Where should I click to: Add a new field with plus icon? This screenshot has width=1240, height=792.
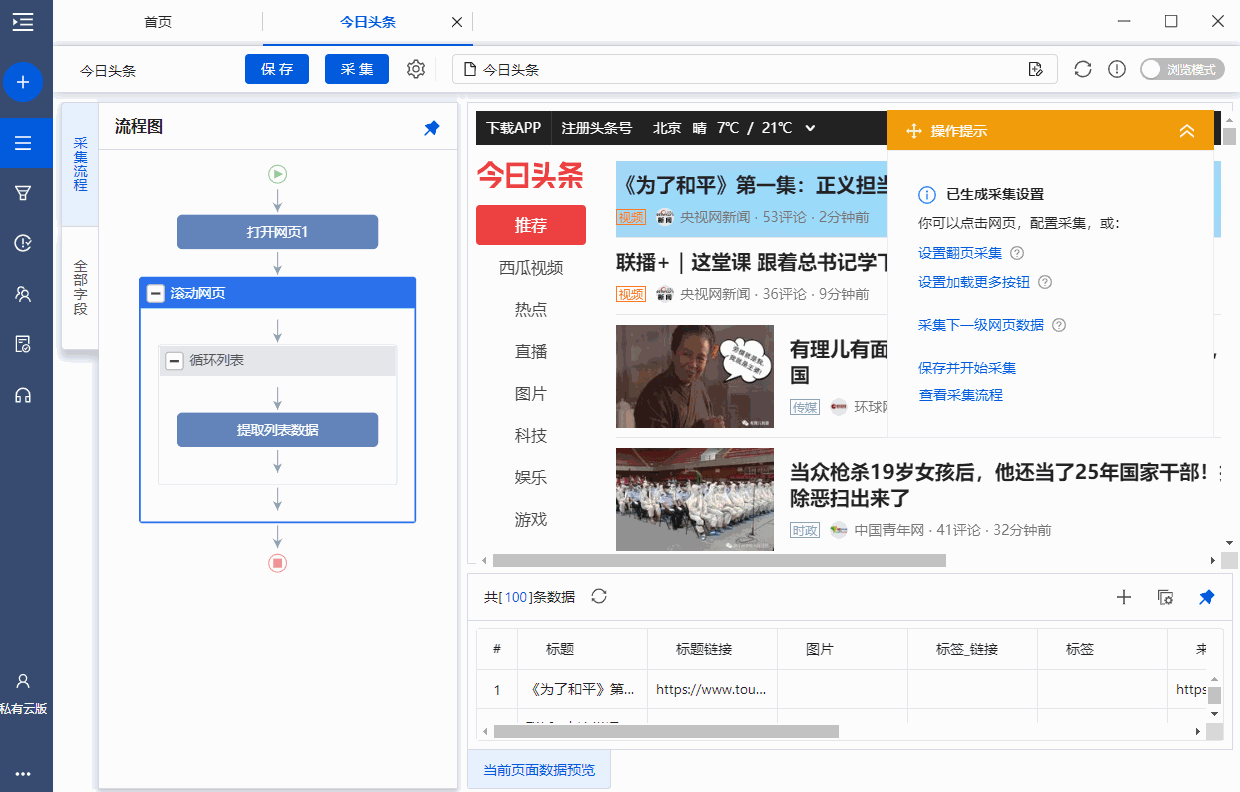(1123, 597)
